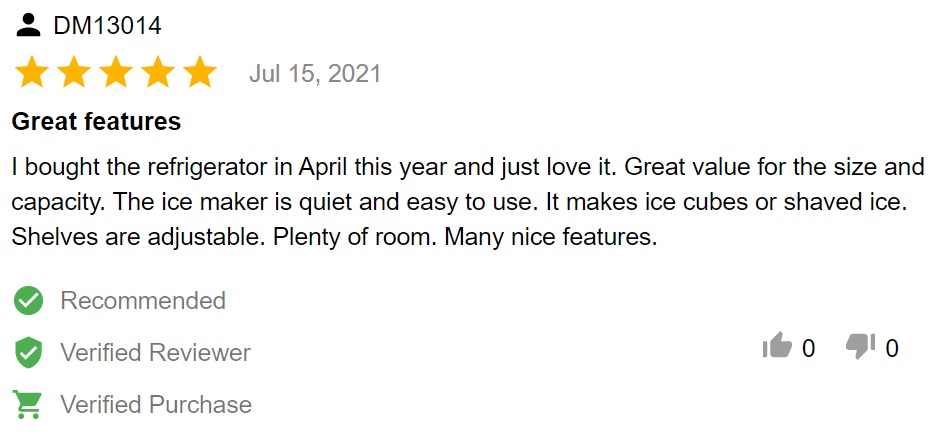Click the Verified Reviewer label text
Viewport: 942px width, 444px height.
(156, 353)
